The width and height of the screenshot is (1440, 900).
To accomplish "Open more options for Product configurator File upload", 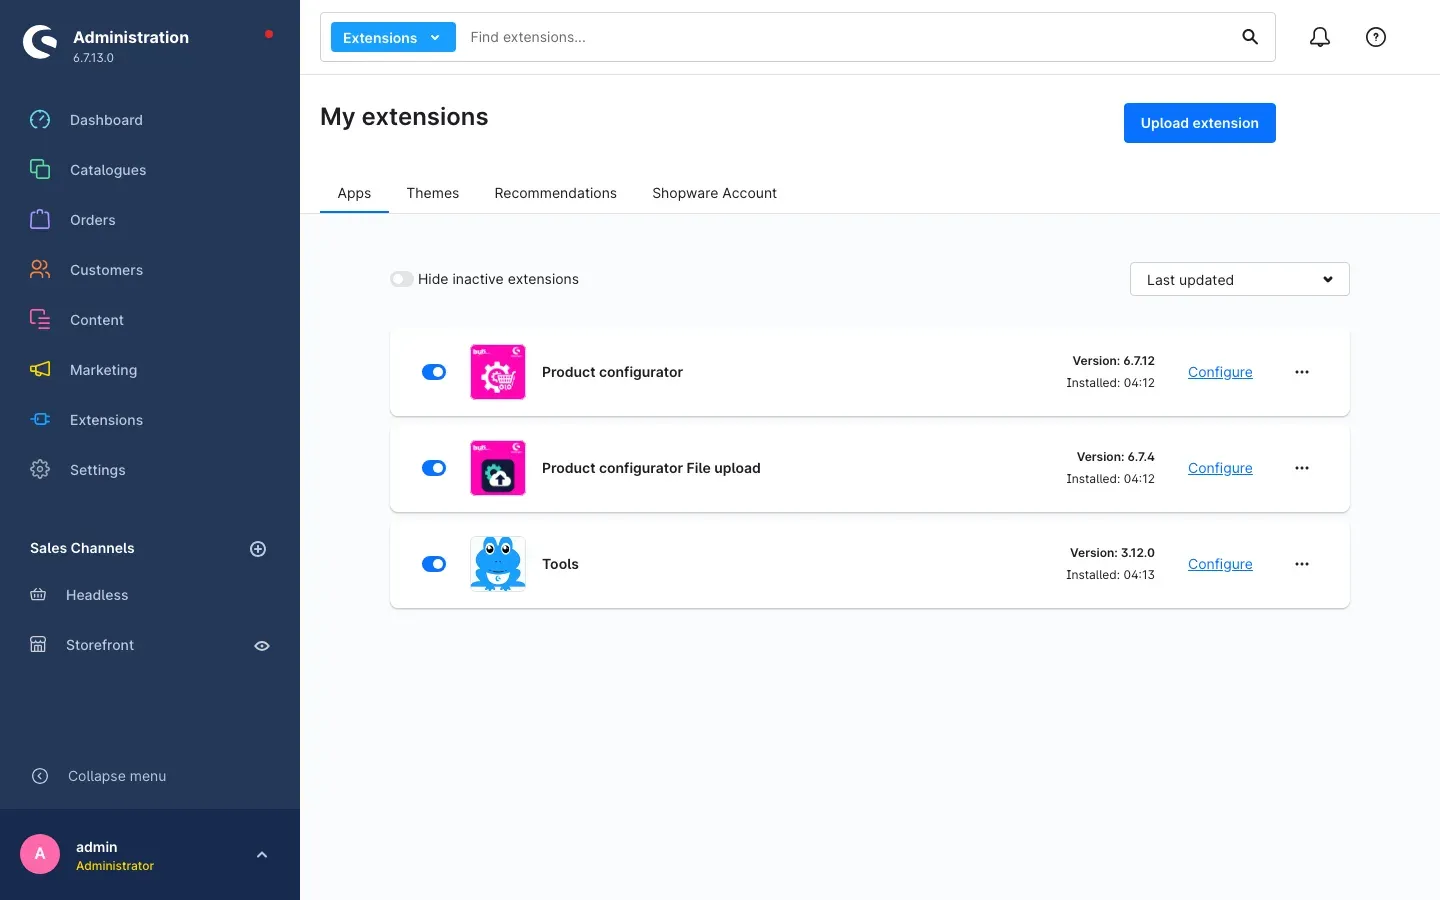I will (1302, 468).
